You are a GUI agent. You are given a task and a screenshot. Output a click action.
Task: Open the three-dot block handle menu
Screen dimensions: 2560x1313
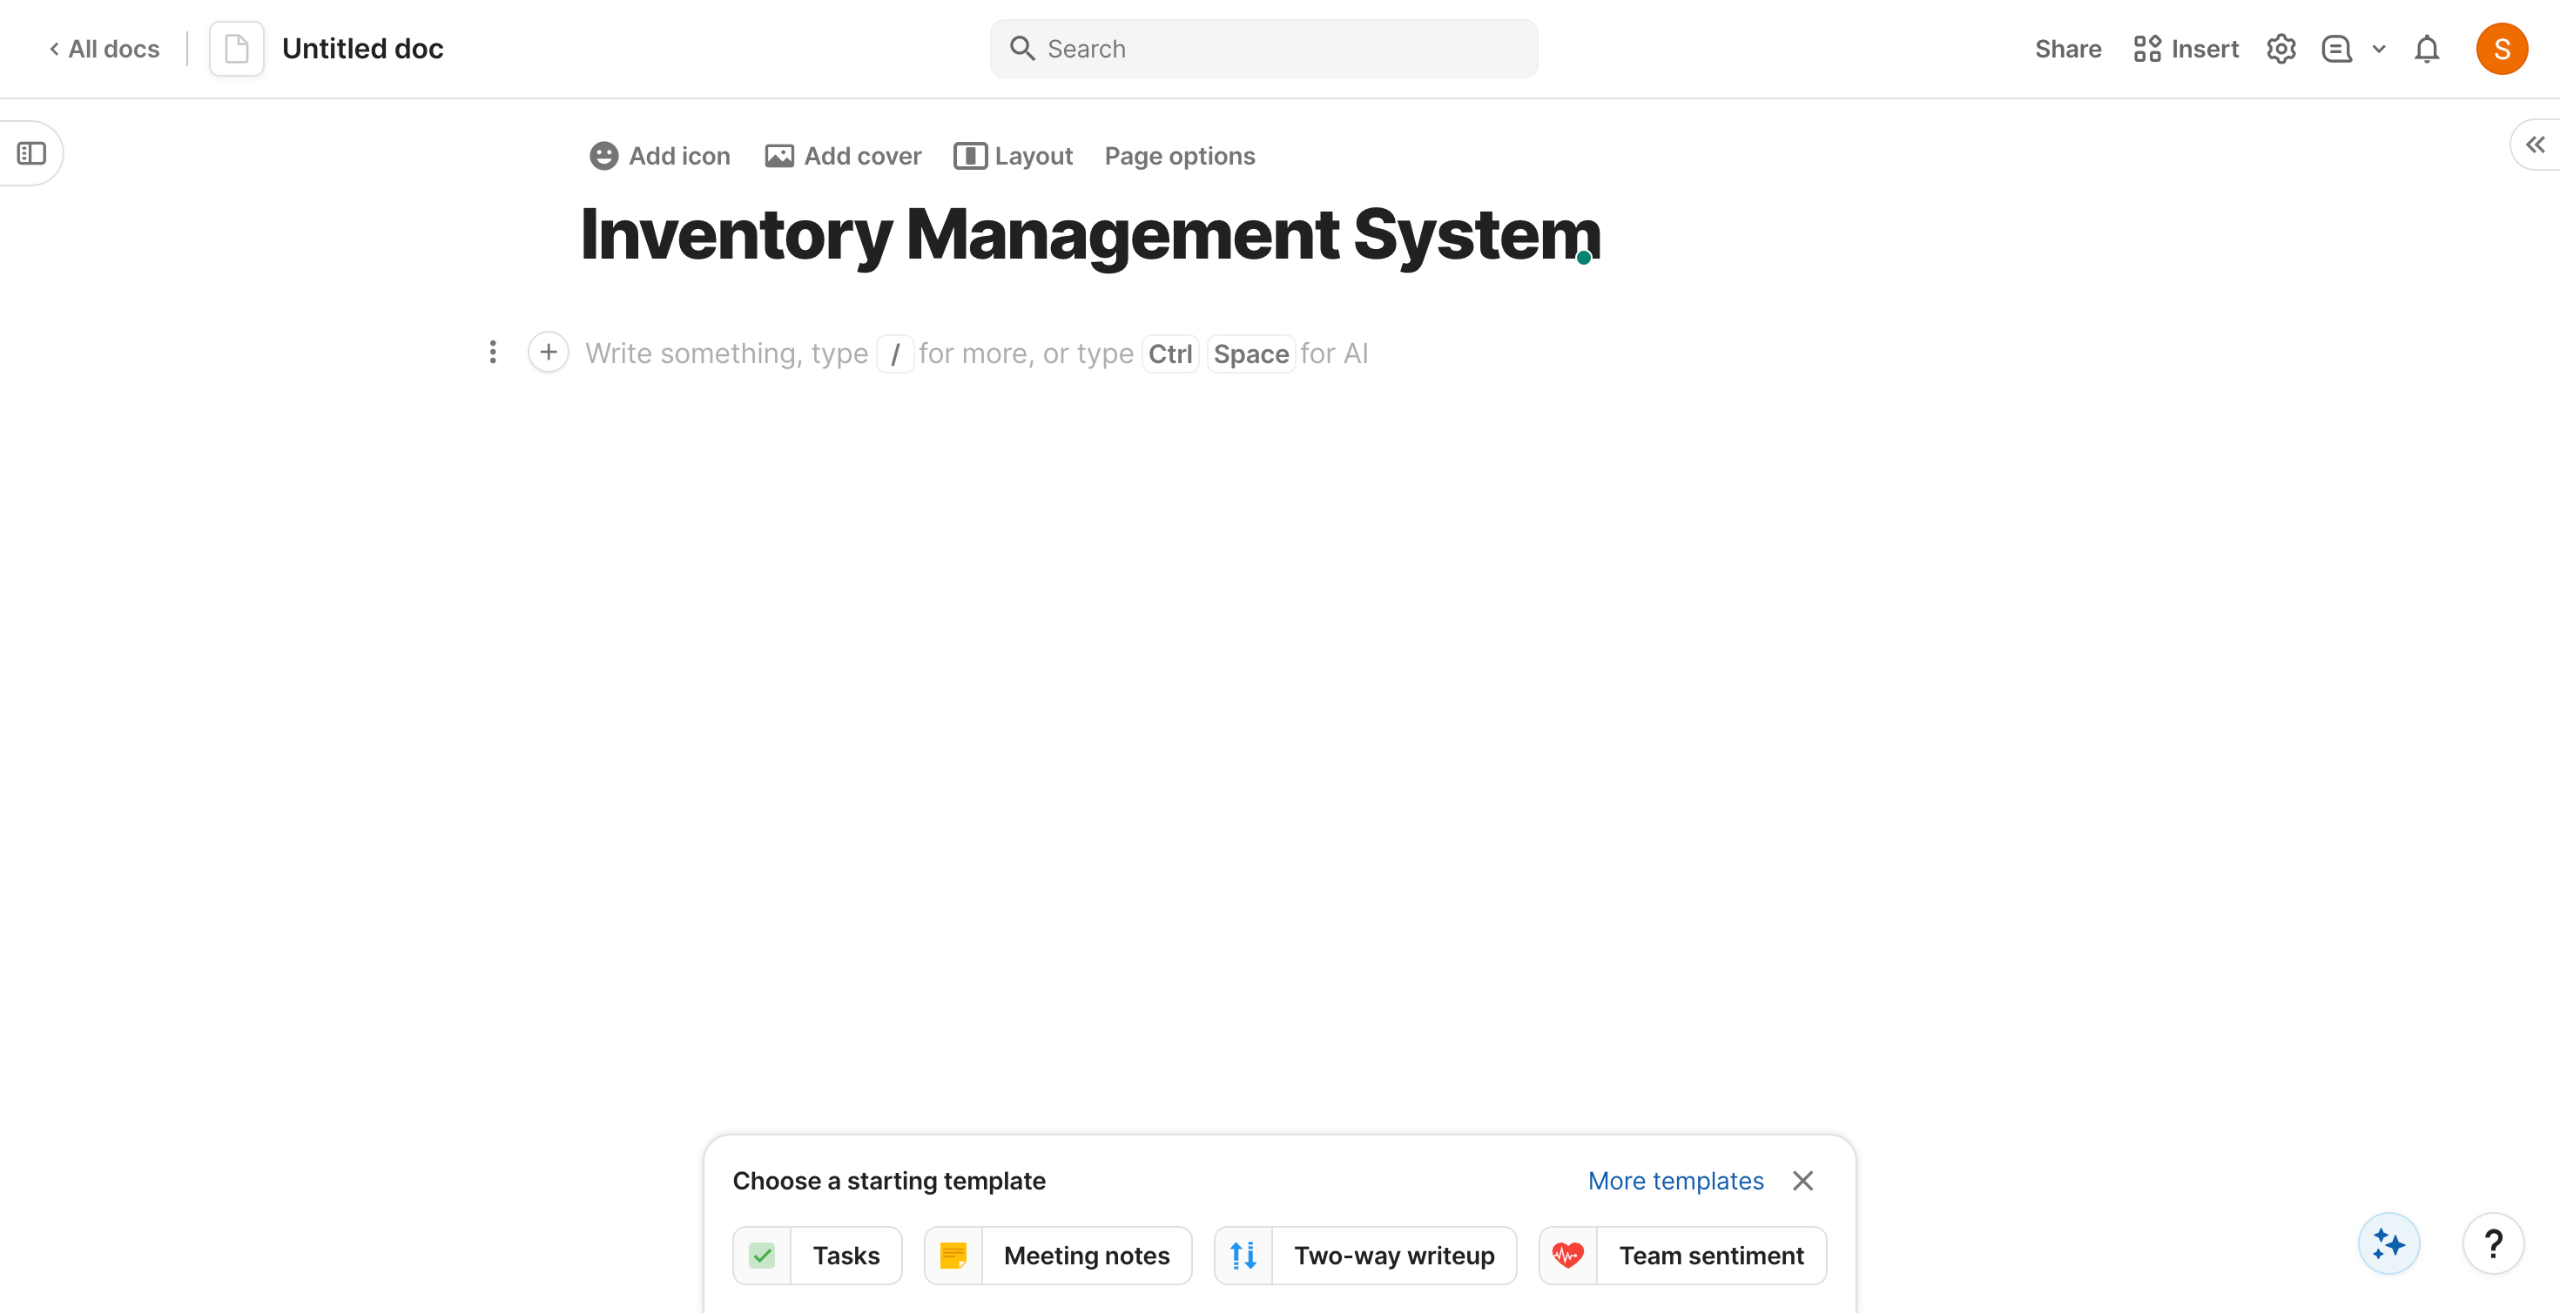pos(492,353)
